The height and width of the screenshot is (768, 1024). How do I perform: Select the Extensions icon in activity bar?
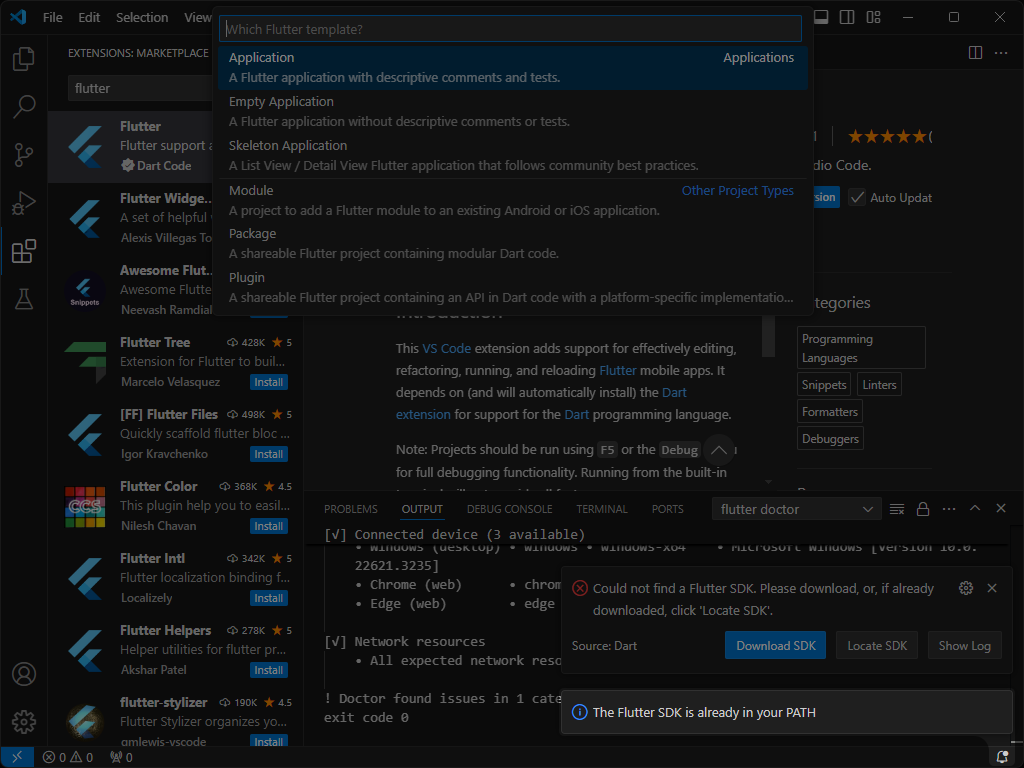tap(24, 251)
